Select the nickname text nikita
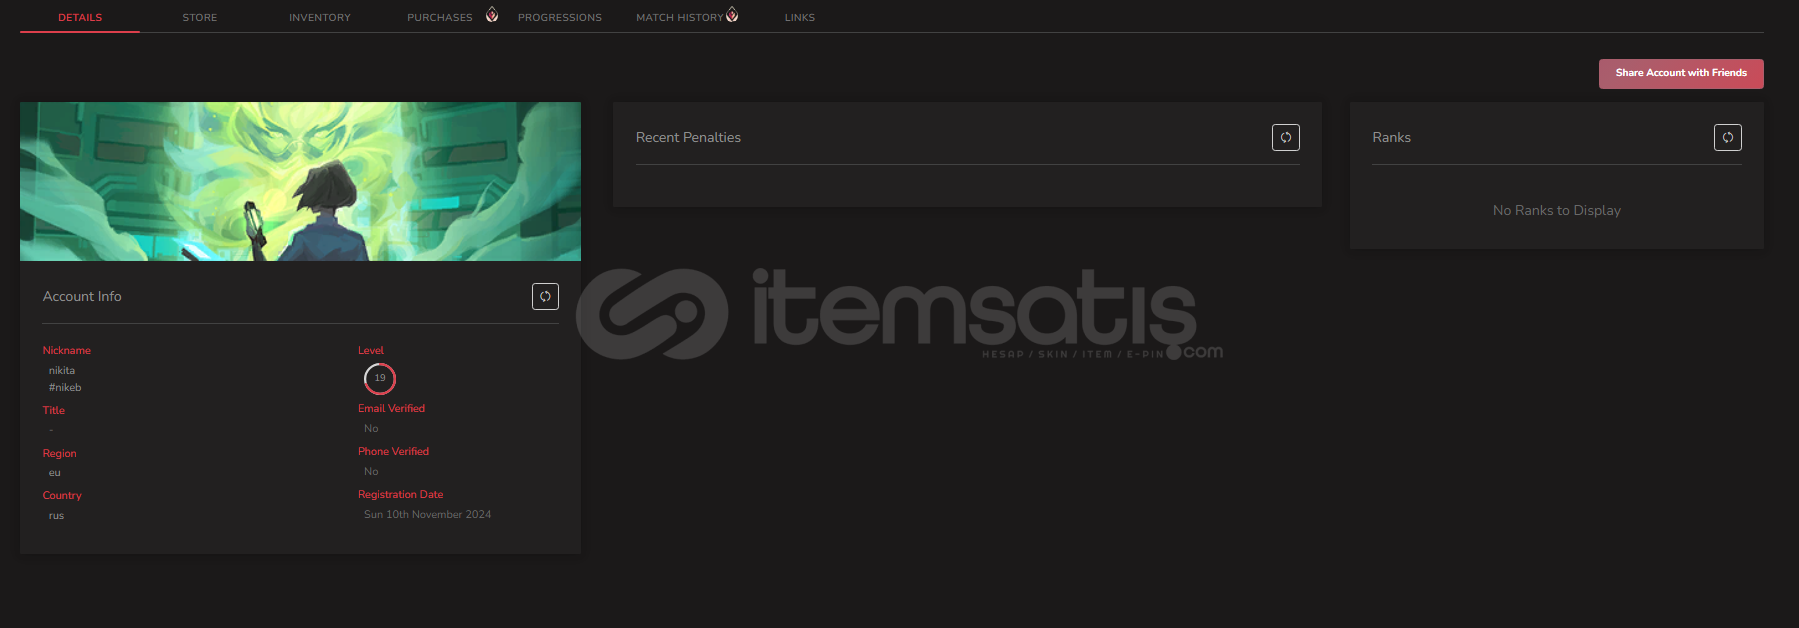The height and width of the screenshot is (628, 1799). [x=62, y=370]
